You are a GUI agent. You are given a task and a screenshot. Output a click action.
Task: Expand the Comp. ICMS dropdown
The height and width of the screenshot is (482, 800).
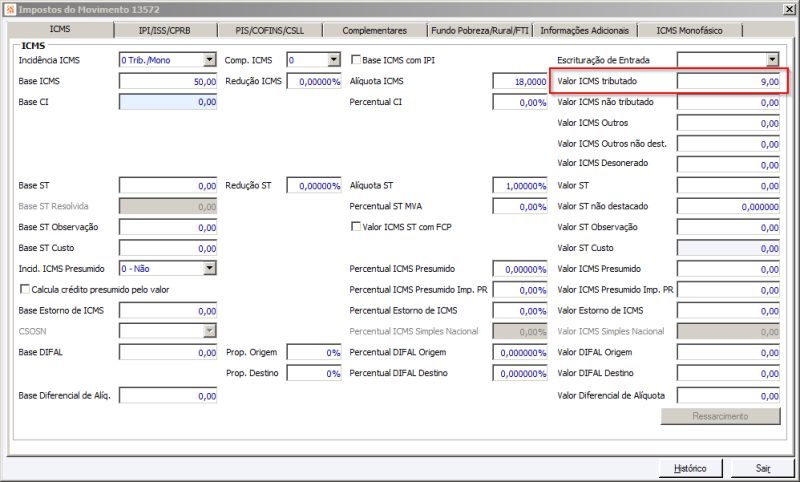pos(334,60)
